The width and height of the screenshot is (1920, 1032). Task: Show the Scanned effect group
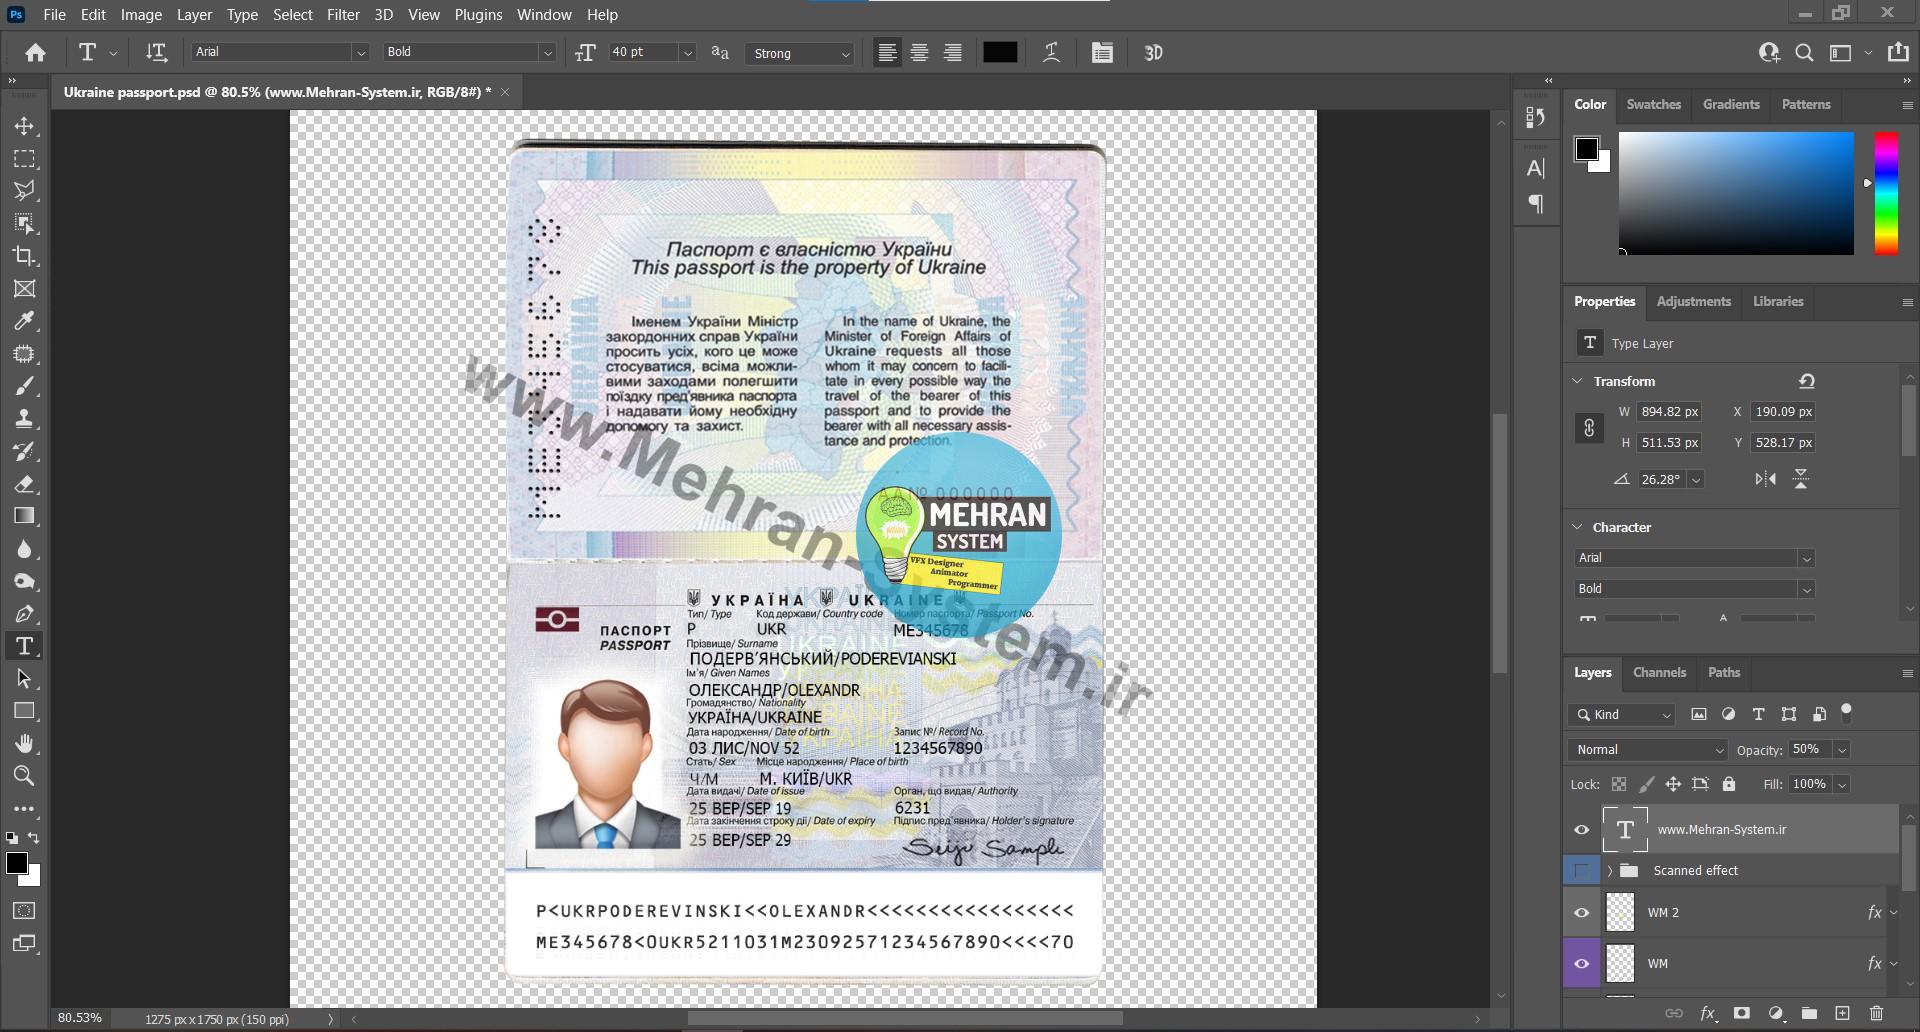1581,871
